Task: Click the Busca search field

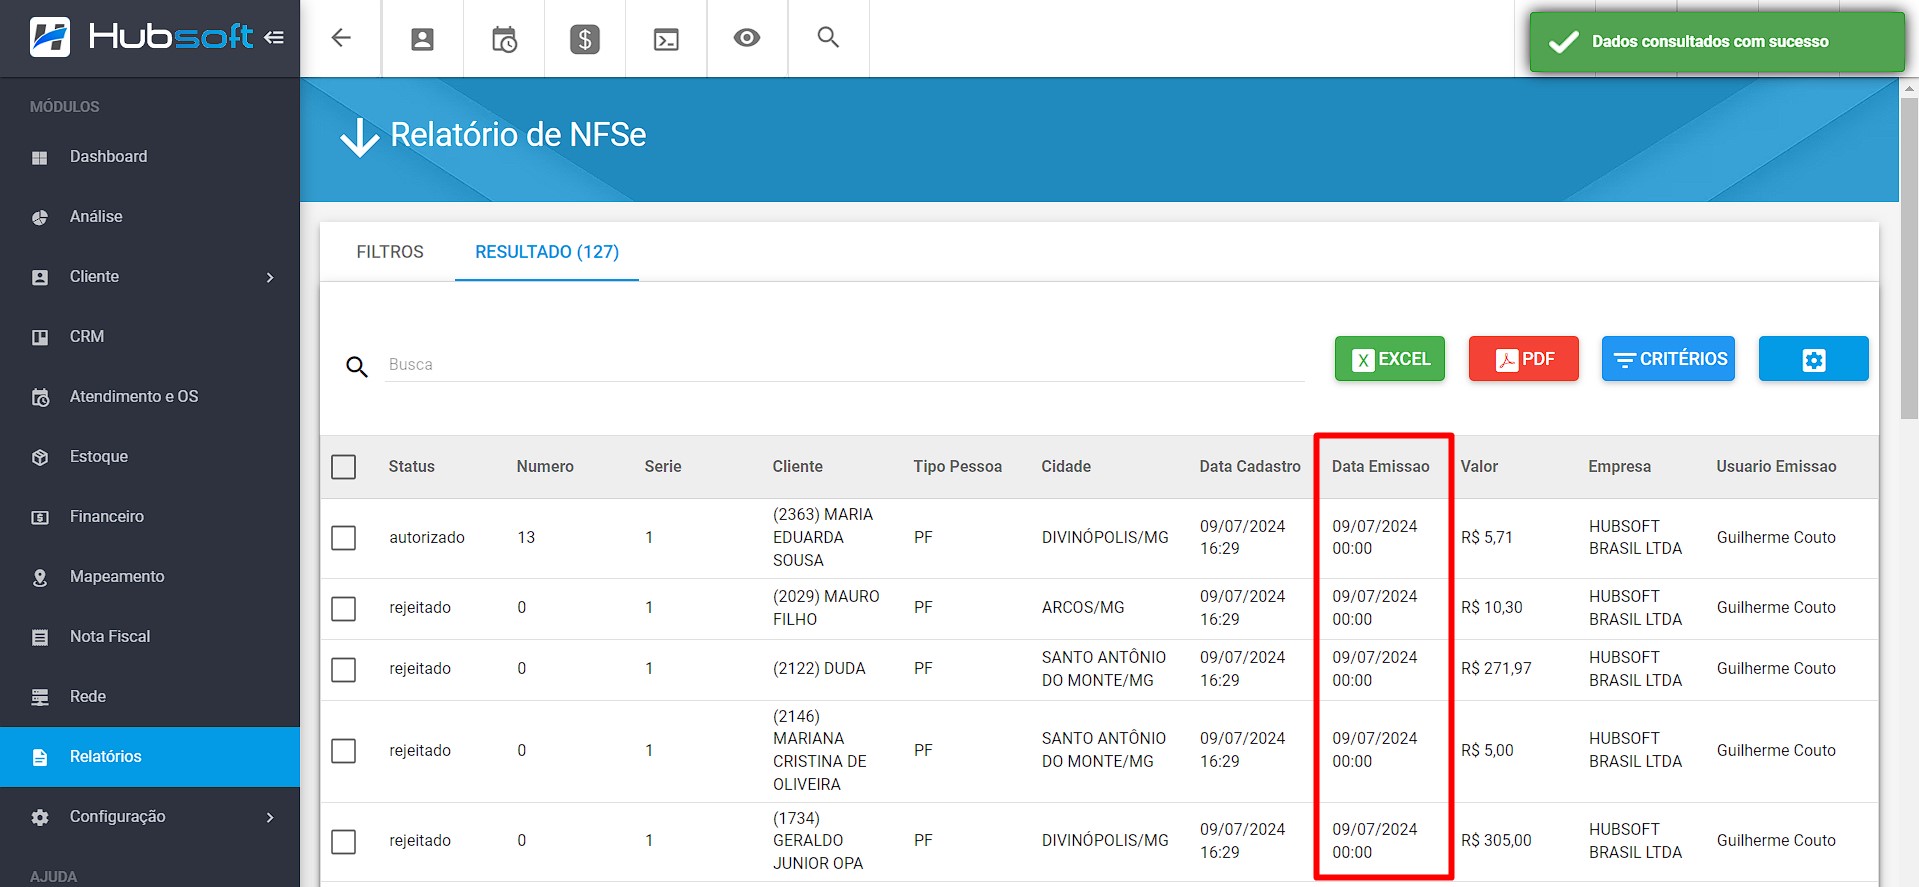Action: (845, 365)
